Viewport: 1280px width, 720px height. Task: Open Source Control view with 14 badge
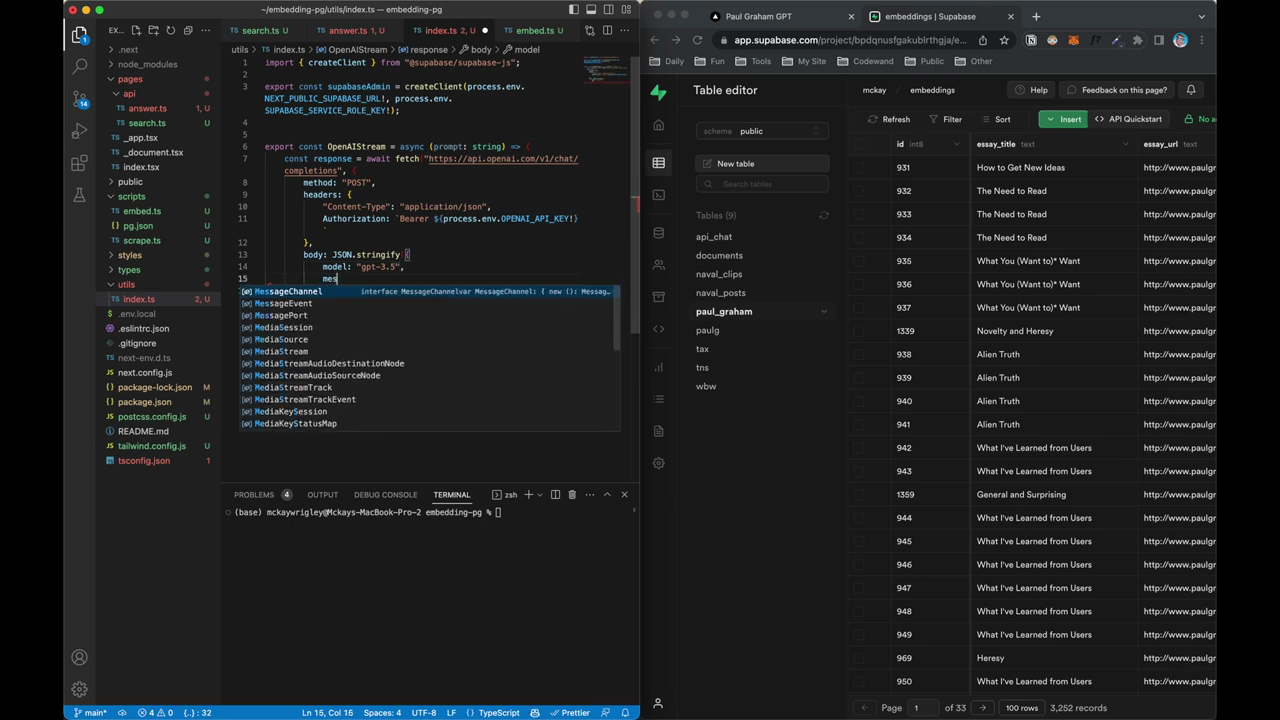[x=79, y=98]
